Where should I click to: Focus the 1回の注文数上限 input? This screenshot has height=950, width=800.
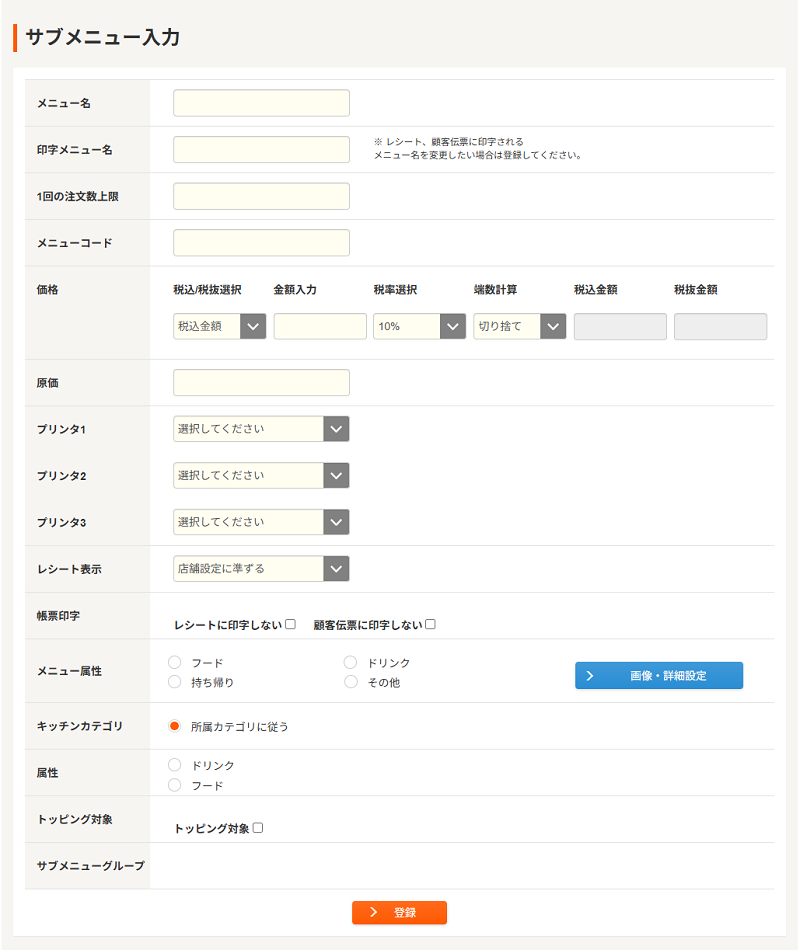(x=261, y=196)
